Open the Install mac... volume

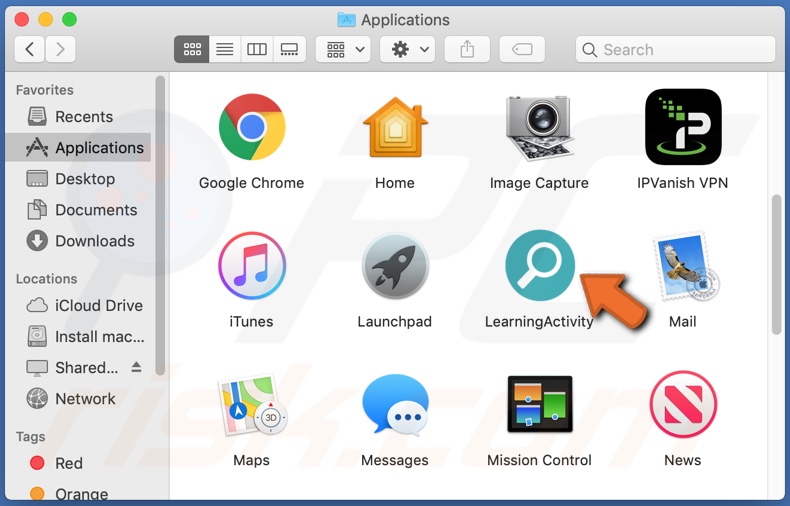(78, 337)
